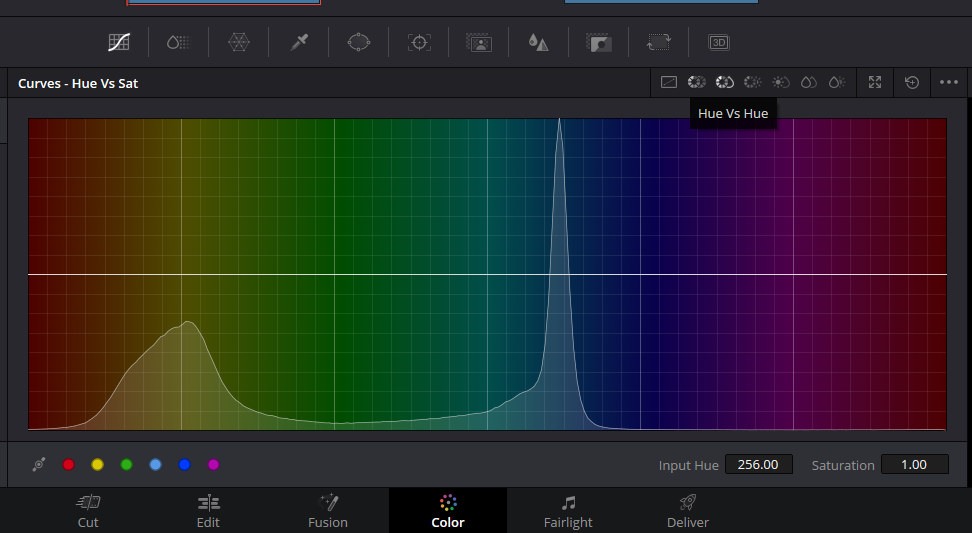The width and height of the screenshot is (972, 533).
Task: Switch to Hue Vs Lum curve
Action: pyautogui.click(x=753, y=82)
